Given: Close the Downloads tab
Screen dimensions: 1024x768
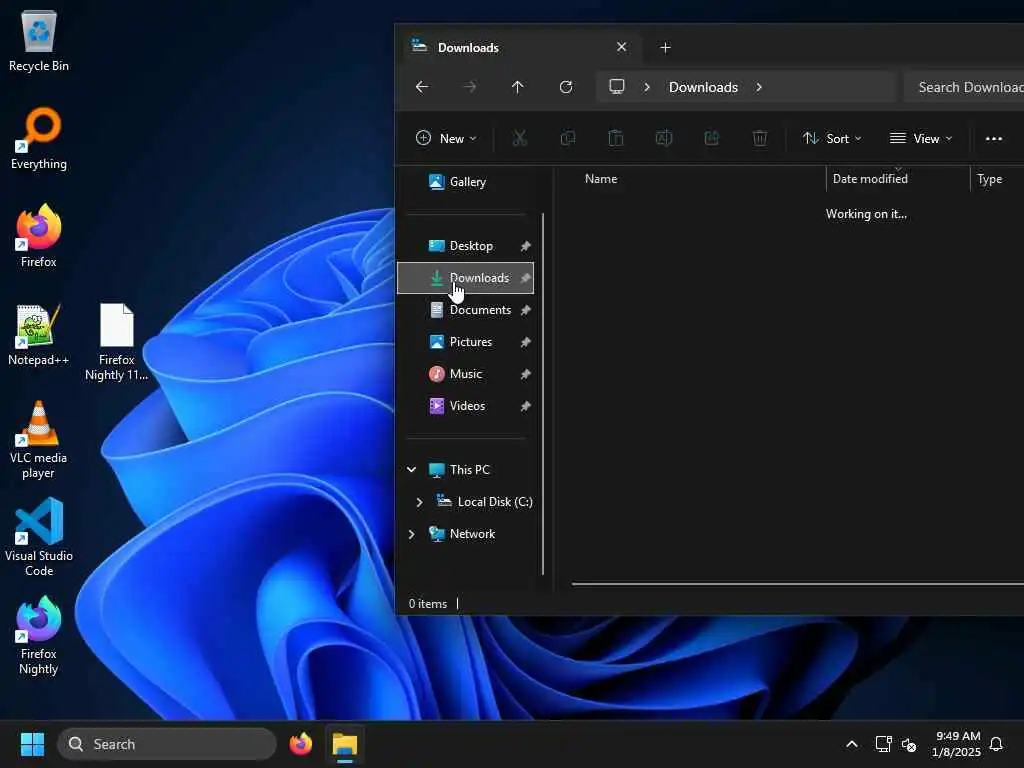Looking at the screenshot, I should tap(621, 47).
